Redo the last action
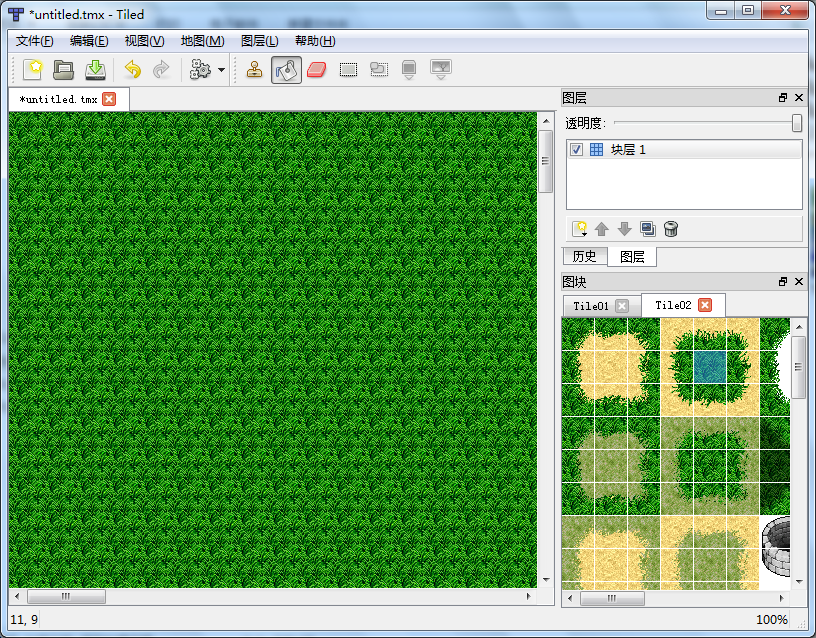Image resolution: width=816 pixels, height=638 pixels. (x=161, y=69)
